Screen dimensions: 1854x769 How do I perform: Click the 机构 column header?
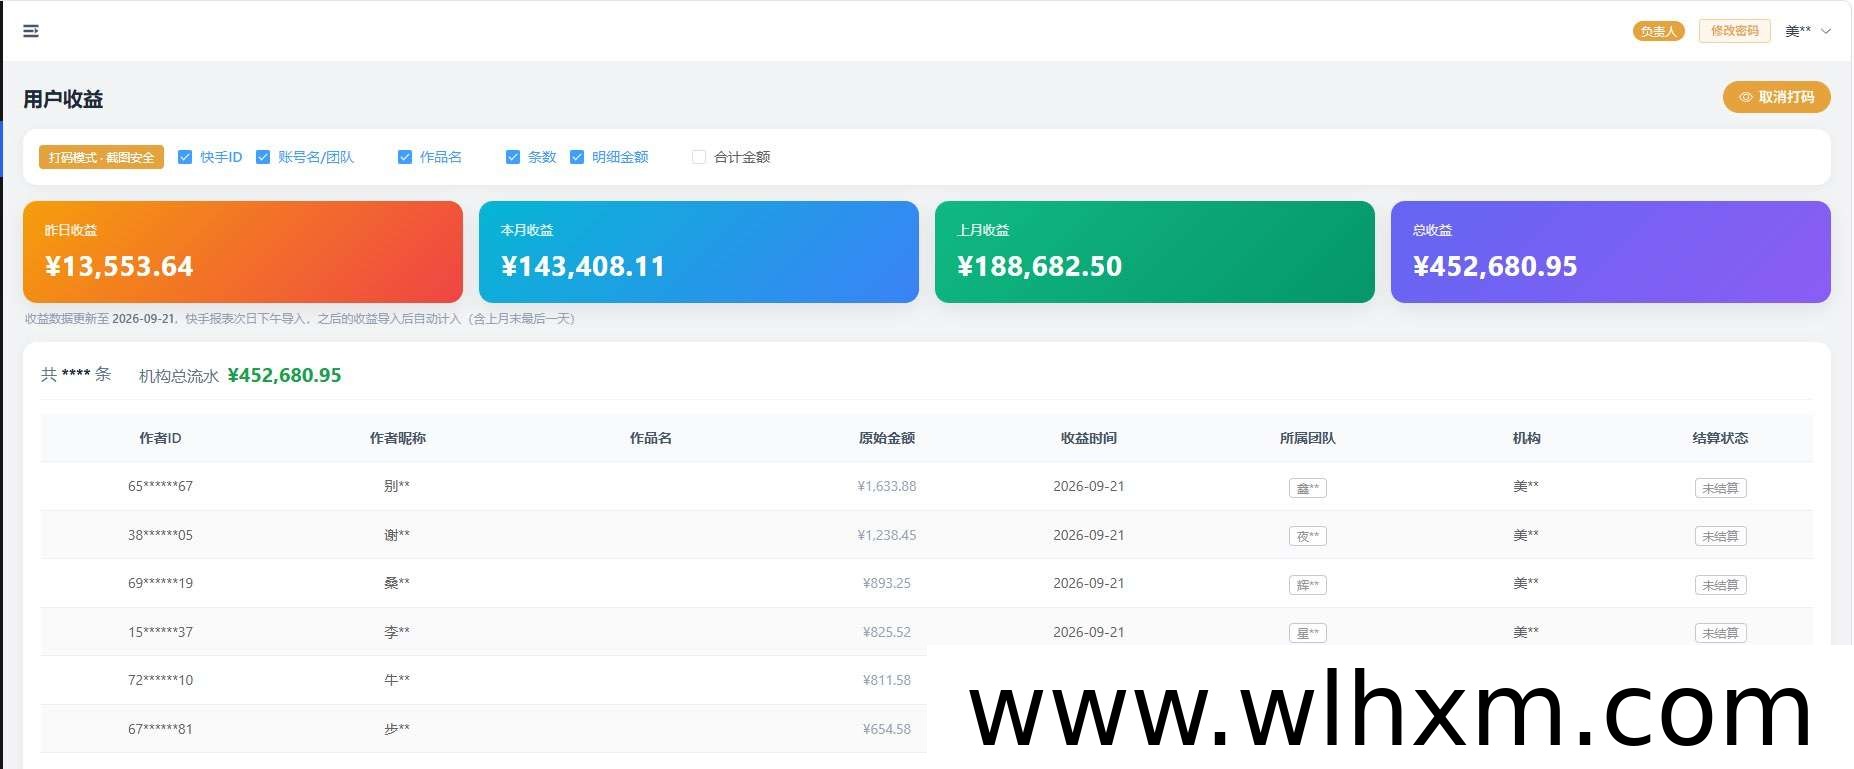tap(1526, 438)
